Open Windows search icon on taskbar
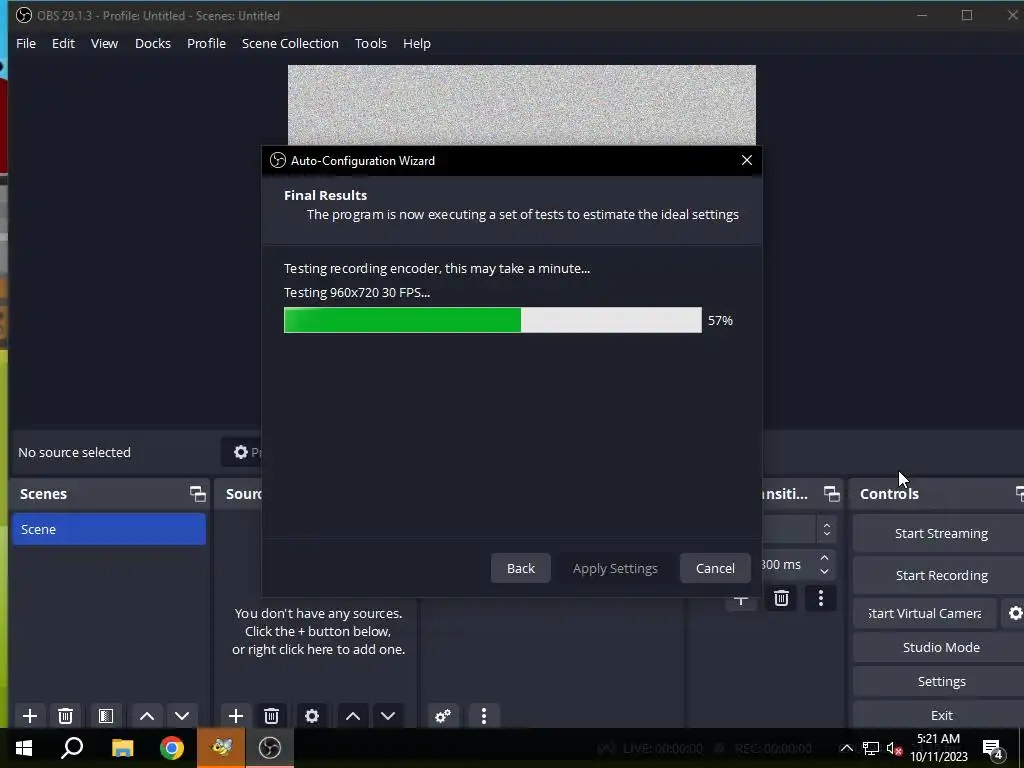The width and height of the screenshot is (1024, 768). tap(72, 748)
